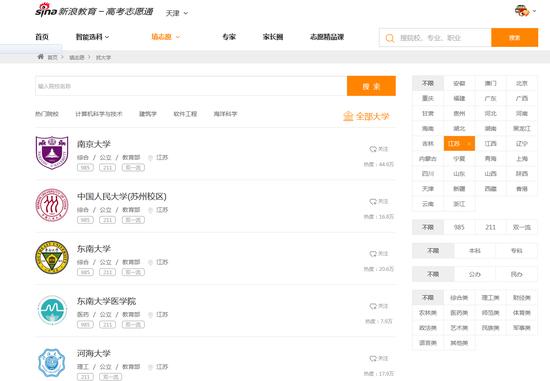
Task: Click the orange 搜索 button beside school input
Action: coord(371,86)
